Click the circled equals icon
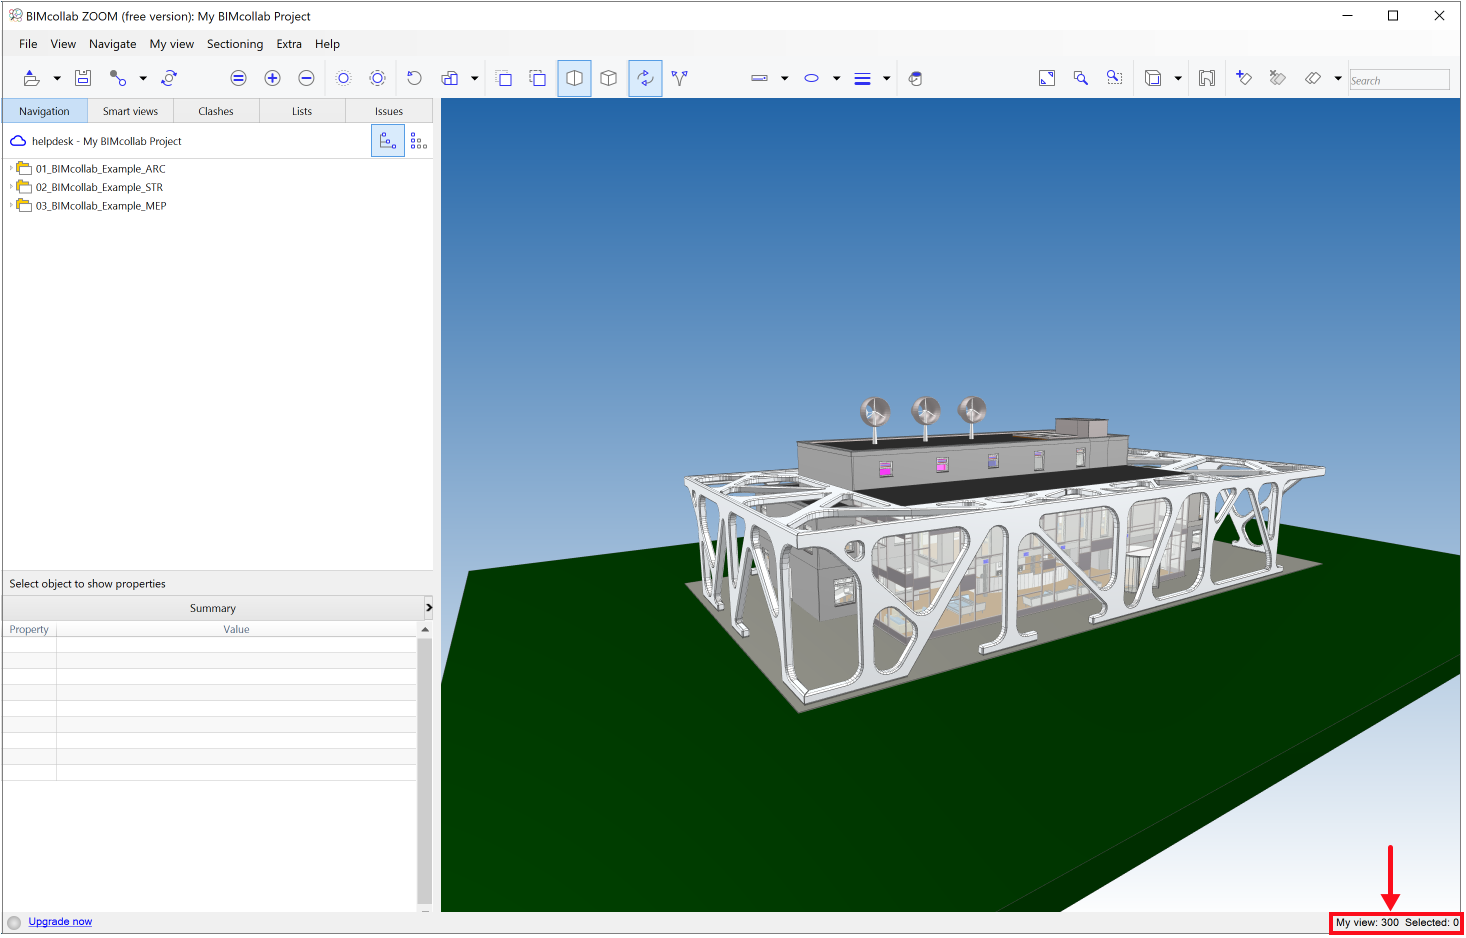Viewport: 1466px width, 938px height. [238, 78]
